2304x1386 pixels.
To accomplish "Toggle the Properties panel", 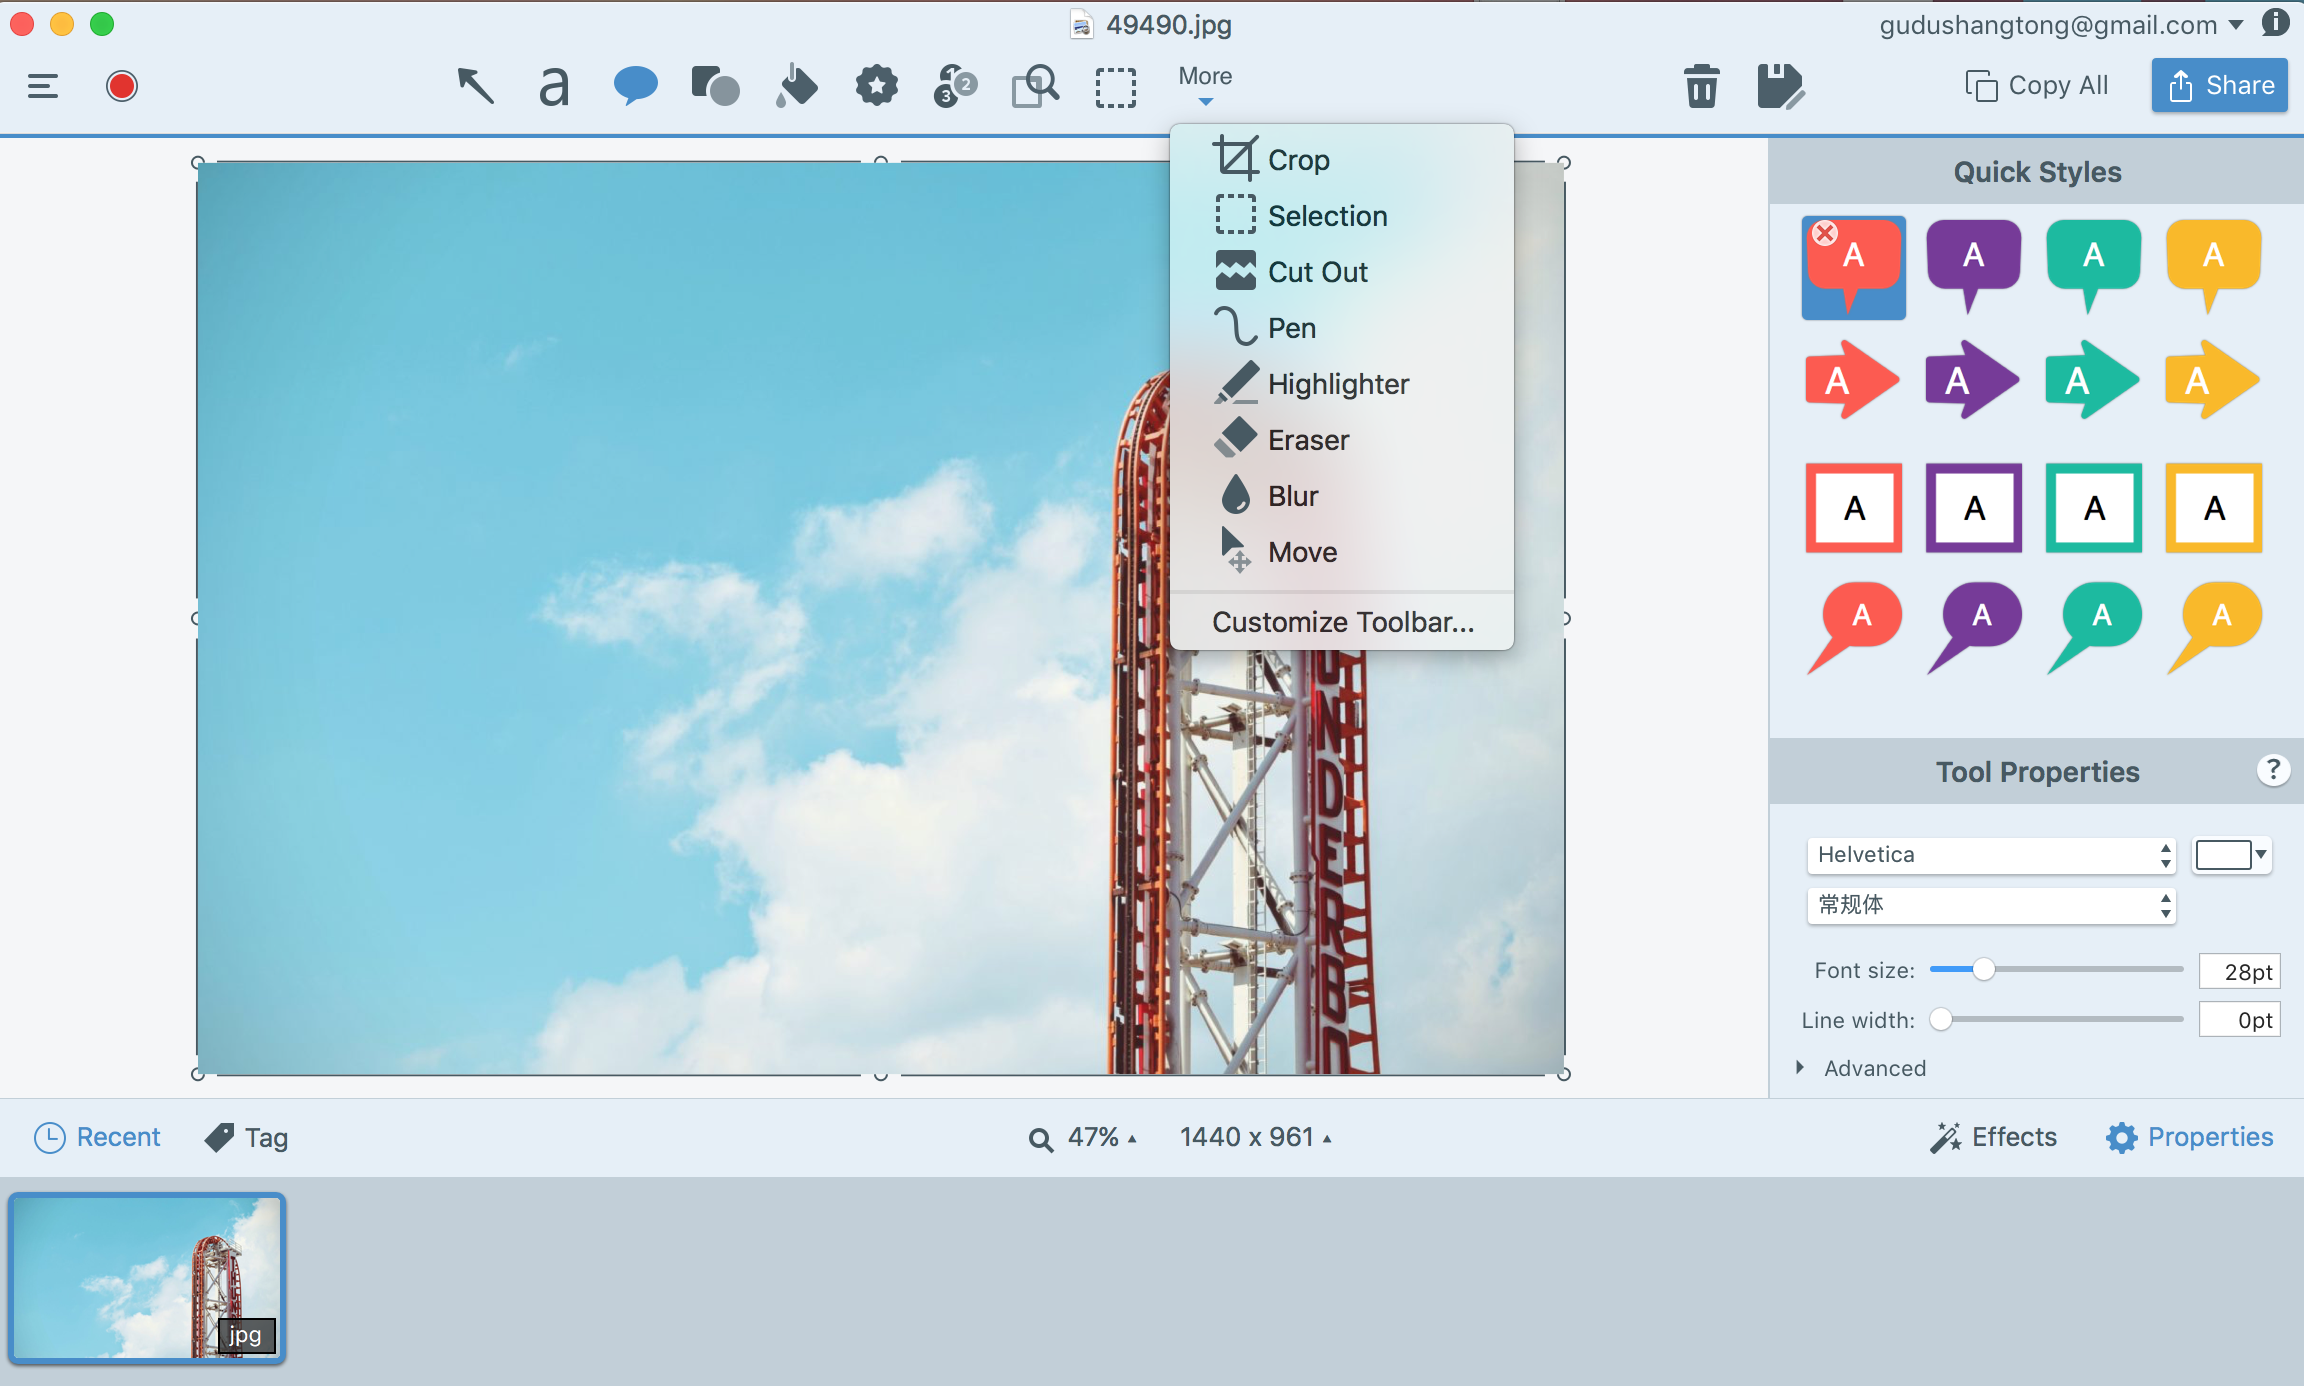I will (x=2189, y=1138).
